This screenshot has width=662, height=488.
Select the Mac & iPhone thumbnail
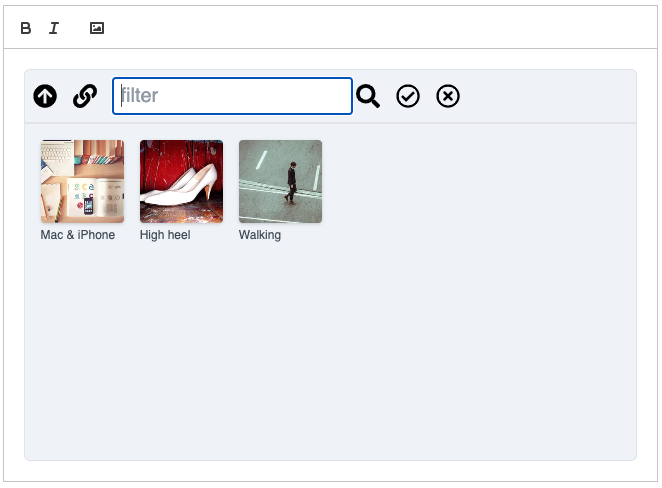pos(82,182)
